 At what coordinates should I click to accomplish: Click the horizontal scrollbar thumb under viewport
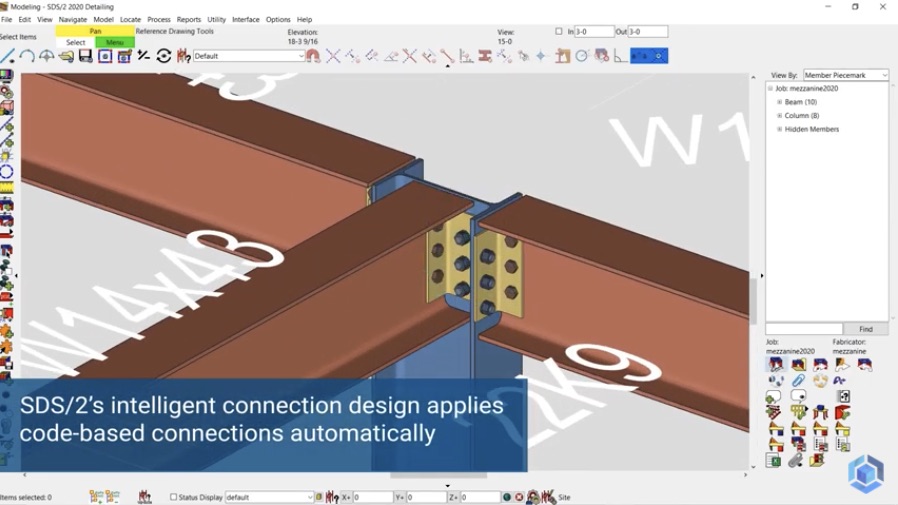click(x=439, y=475)
